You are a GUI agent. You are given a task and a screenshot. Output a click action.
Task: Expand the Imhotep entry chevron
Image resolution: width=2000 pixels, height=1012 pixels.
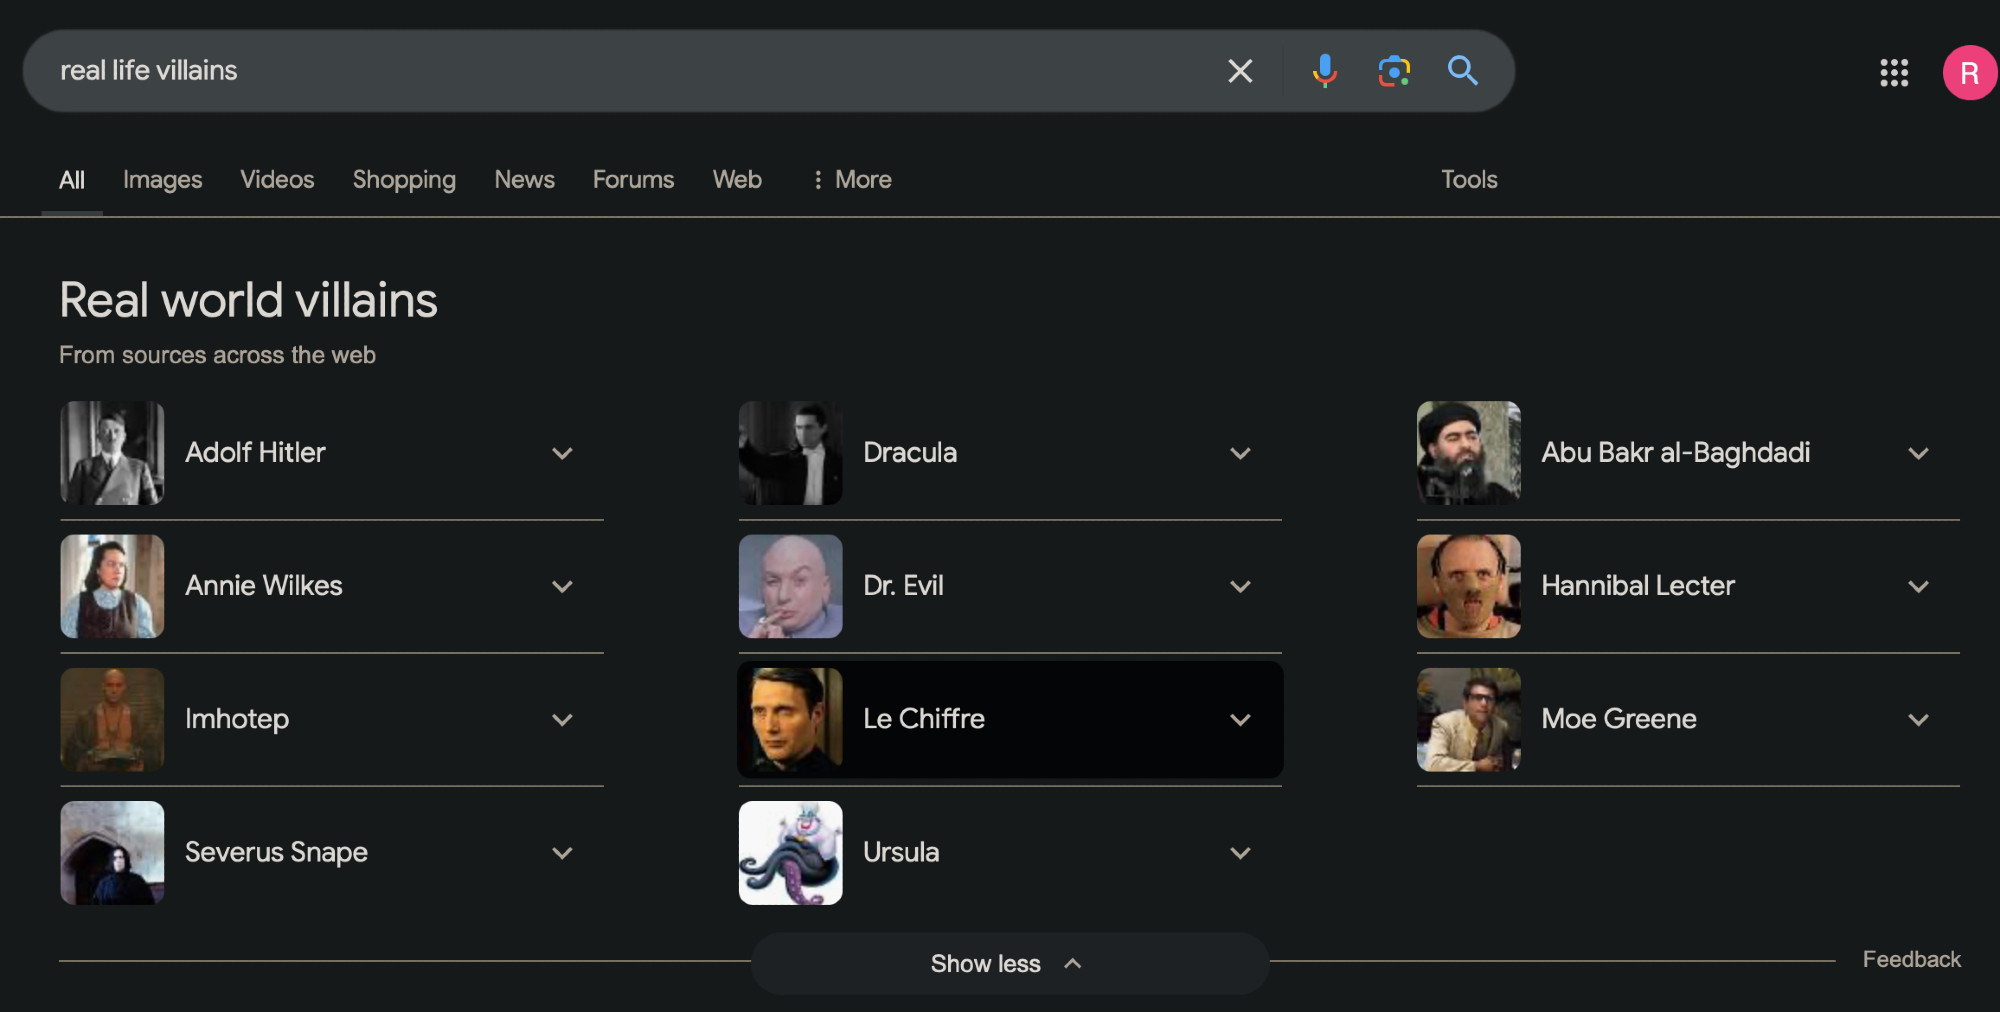click(x=562, y=720)
